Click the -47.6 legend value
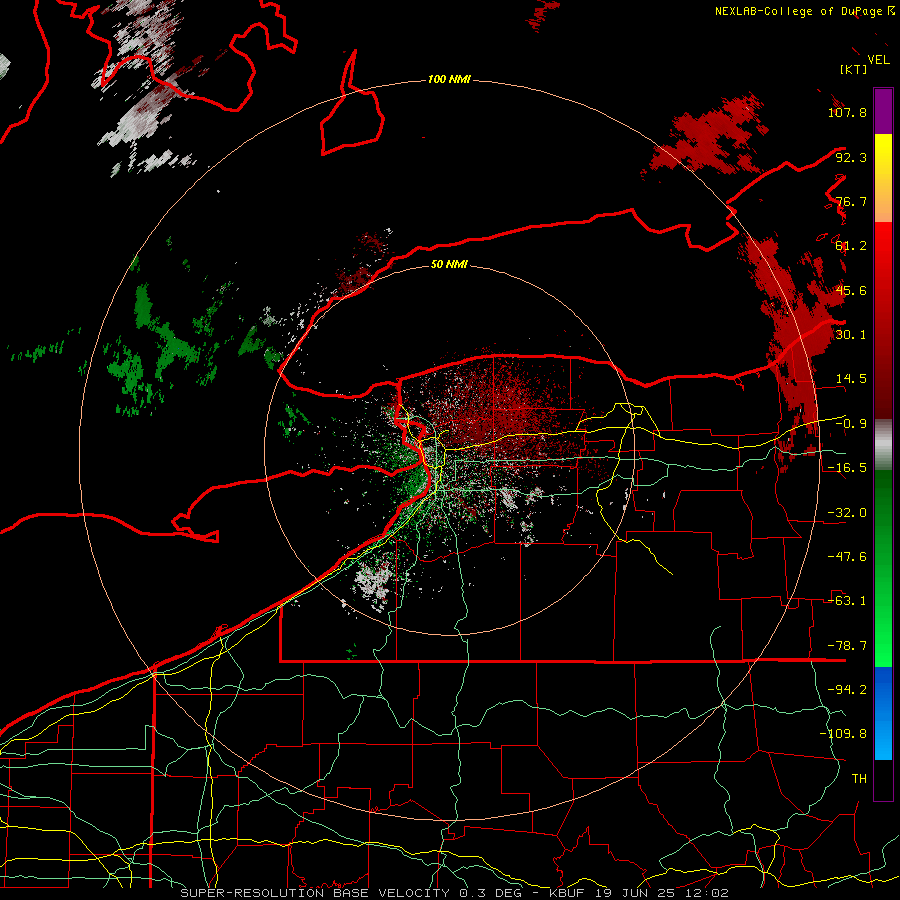 (x=847, y=557)
